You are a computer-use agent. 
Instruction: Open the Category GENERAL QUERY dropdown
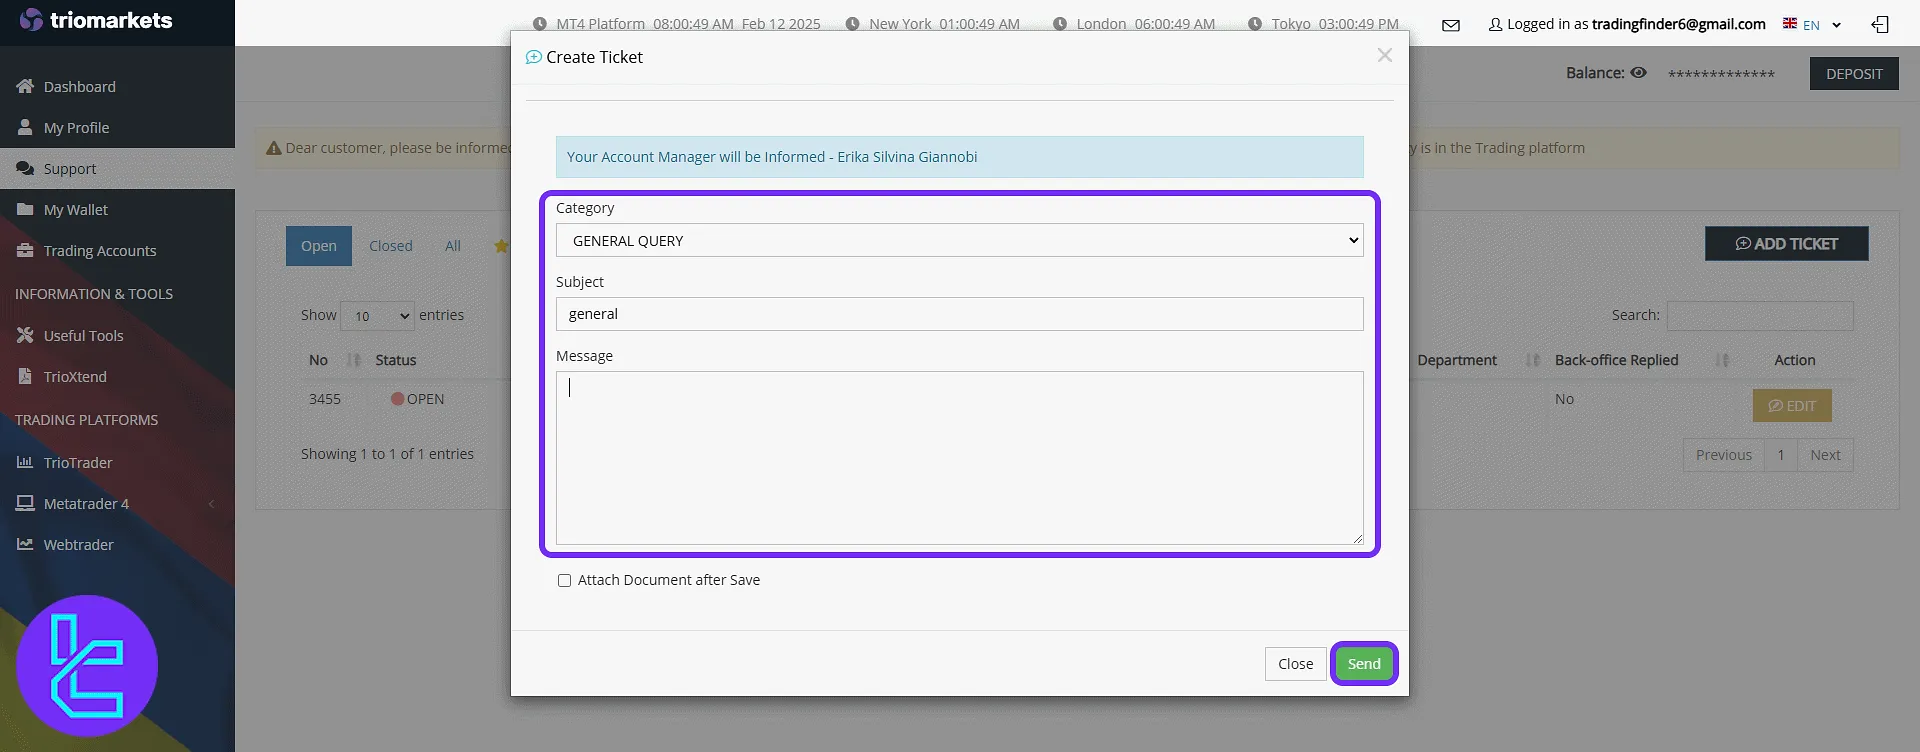[960, 240]
